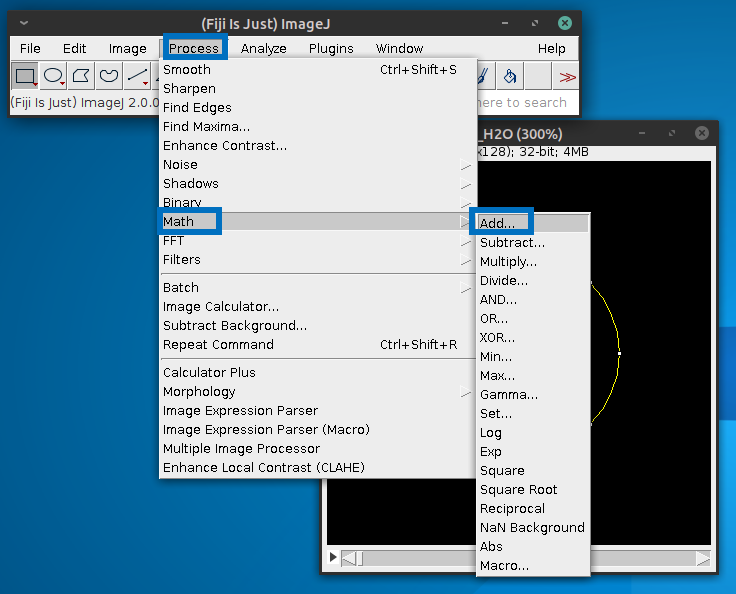
Task: Select the Rectangle selection tool
Action: 25,76
